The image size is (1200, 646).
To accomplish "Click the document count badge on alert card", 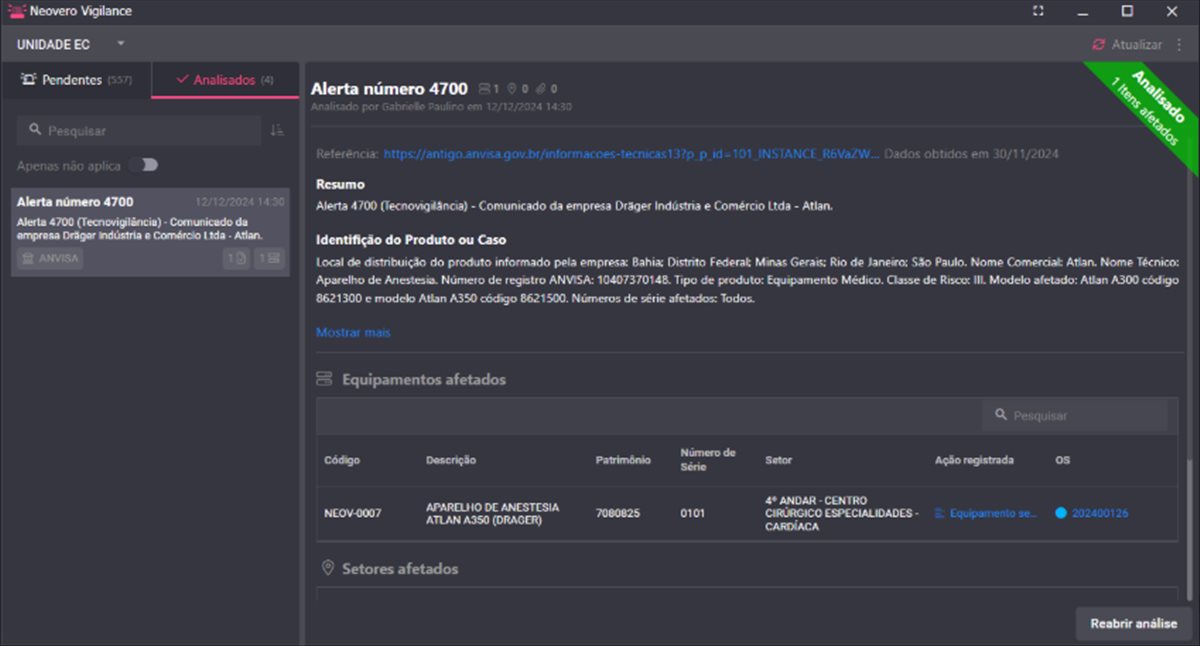I will [x=235, y=258].
